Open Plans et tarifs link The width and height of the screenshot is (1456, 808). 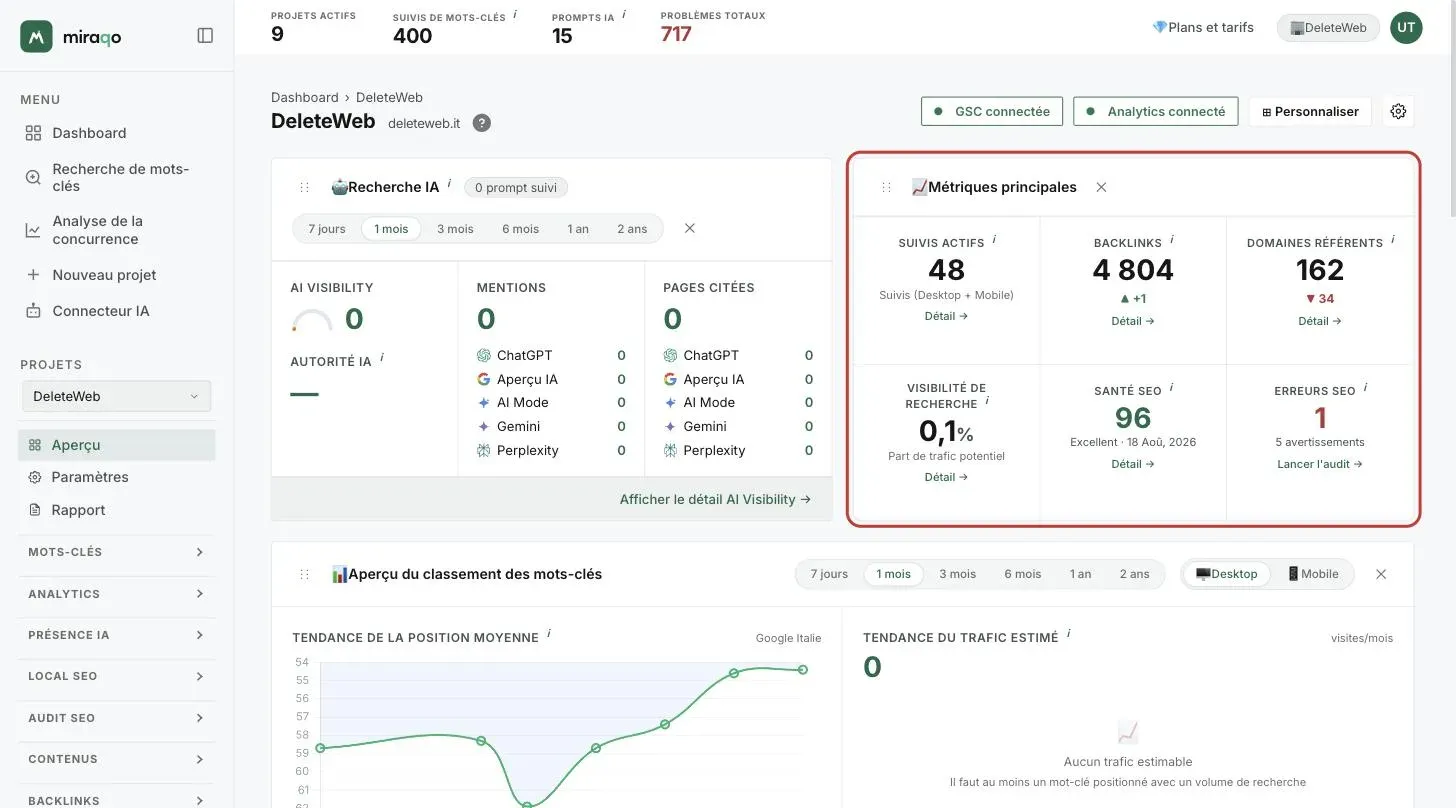[x=1203, y=27]
